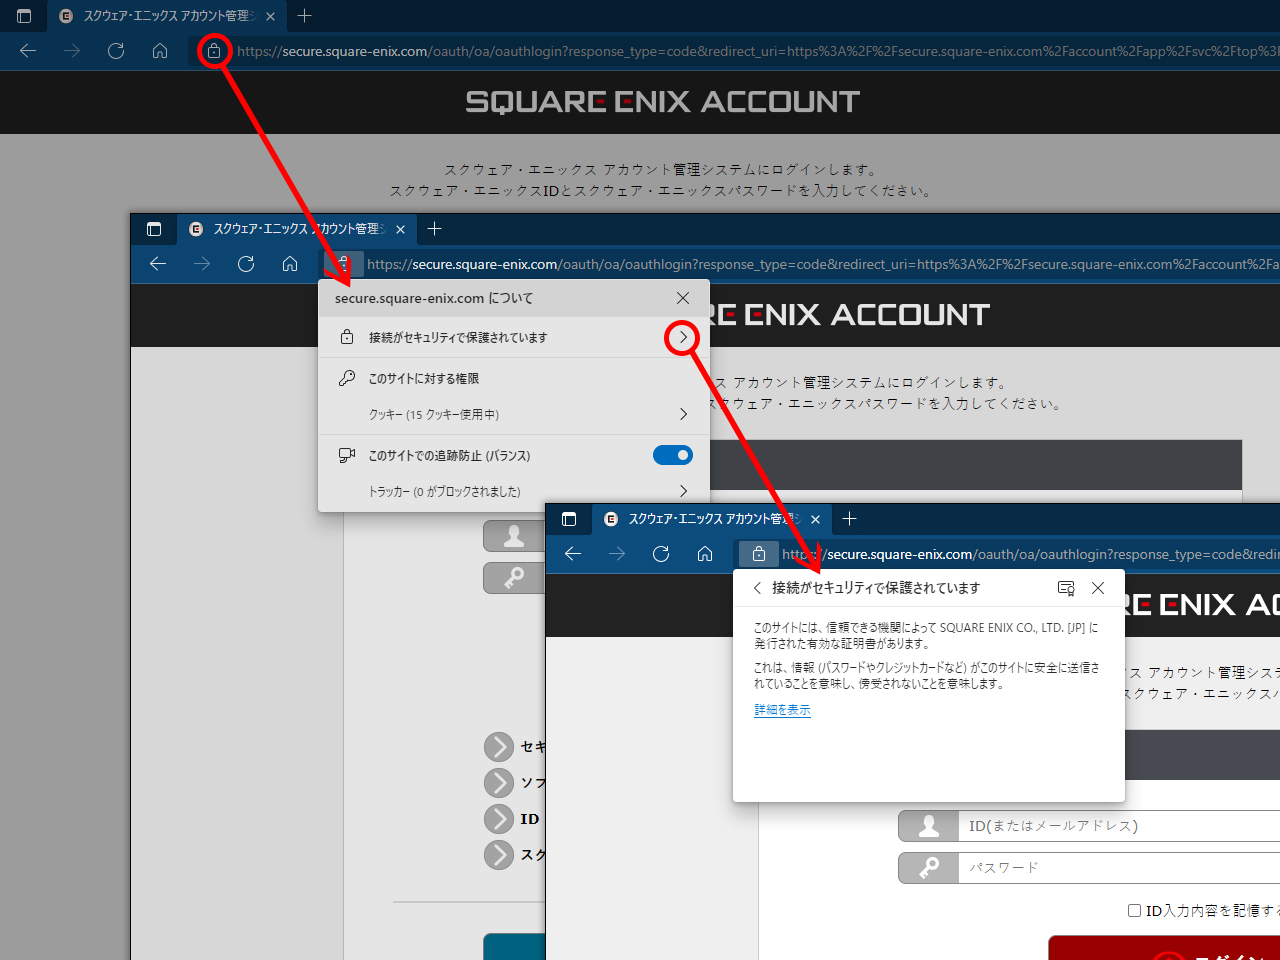Open the tab actions menu in the rearmost window

point(24,16)
